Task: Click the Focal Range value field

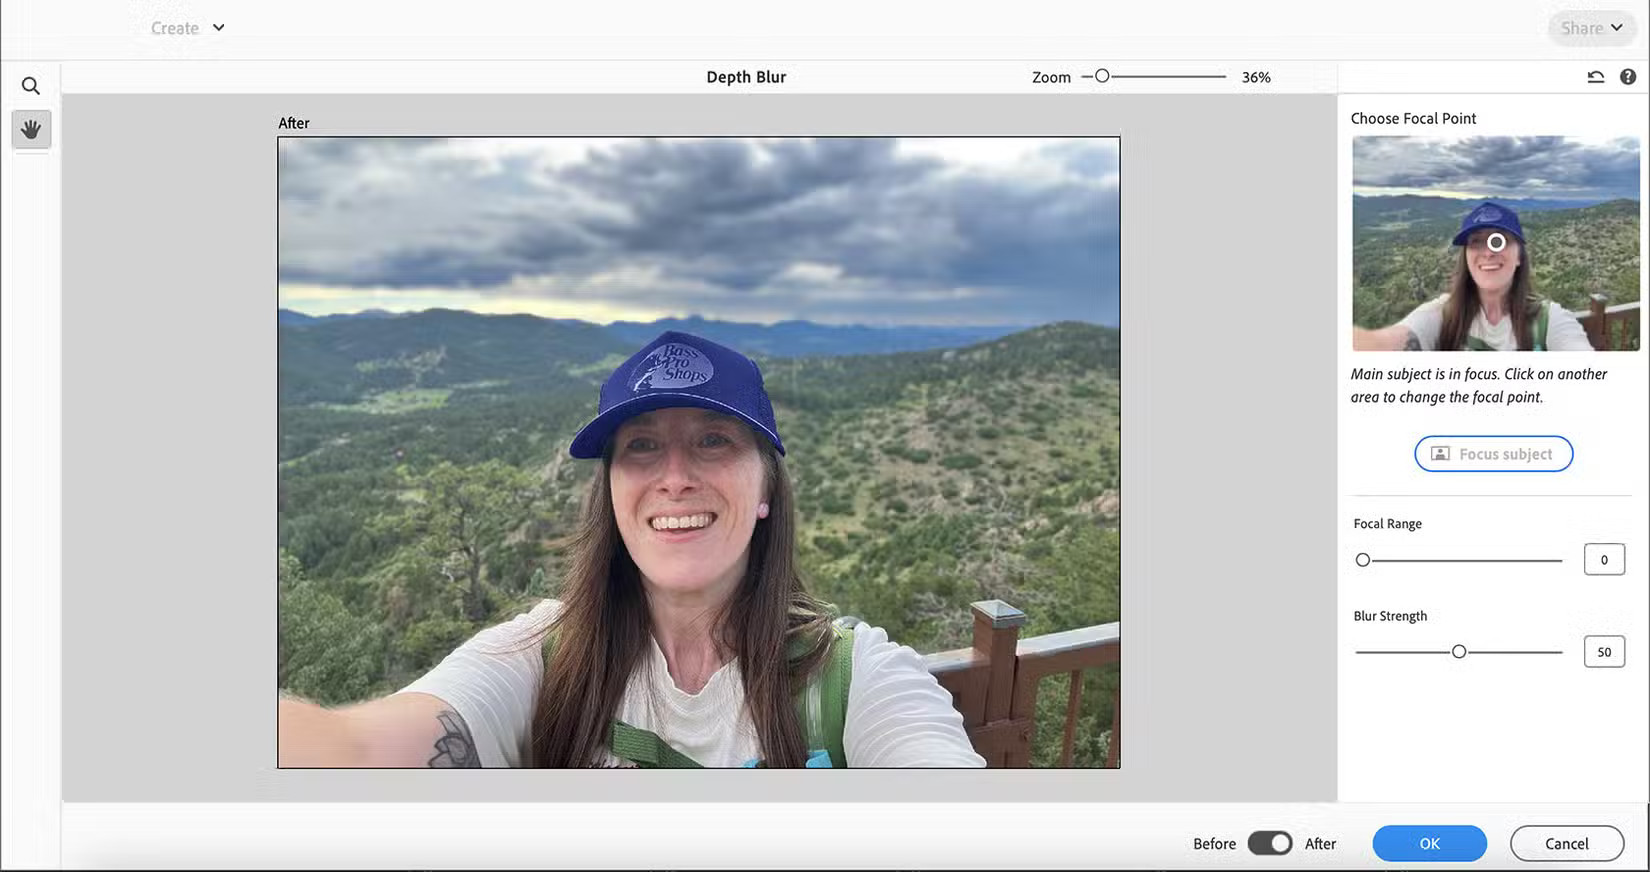Action: tap(1604, 560)
